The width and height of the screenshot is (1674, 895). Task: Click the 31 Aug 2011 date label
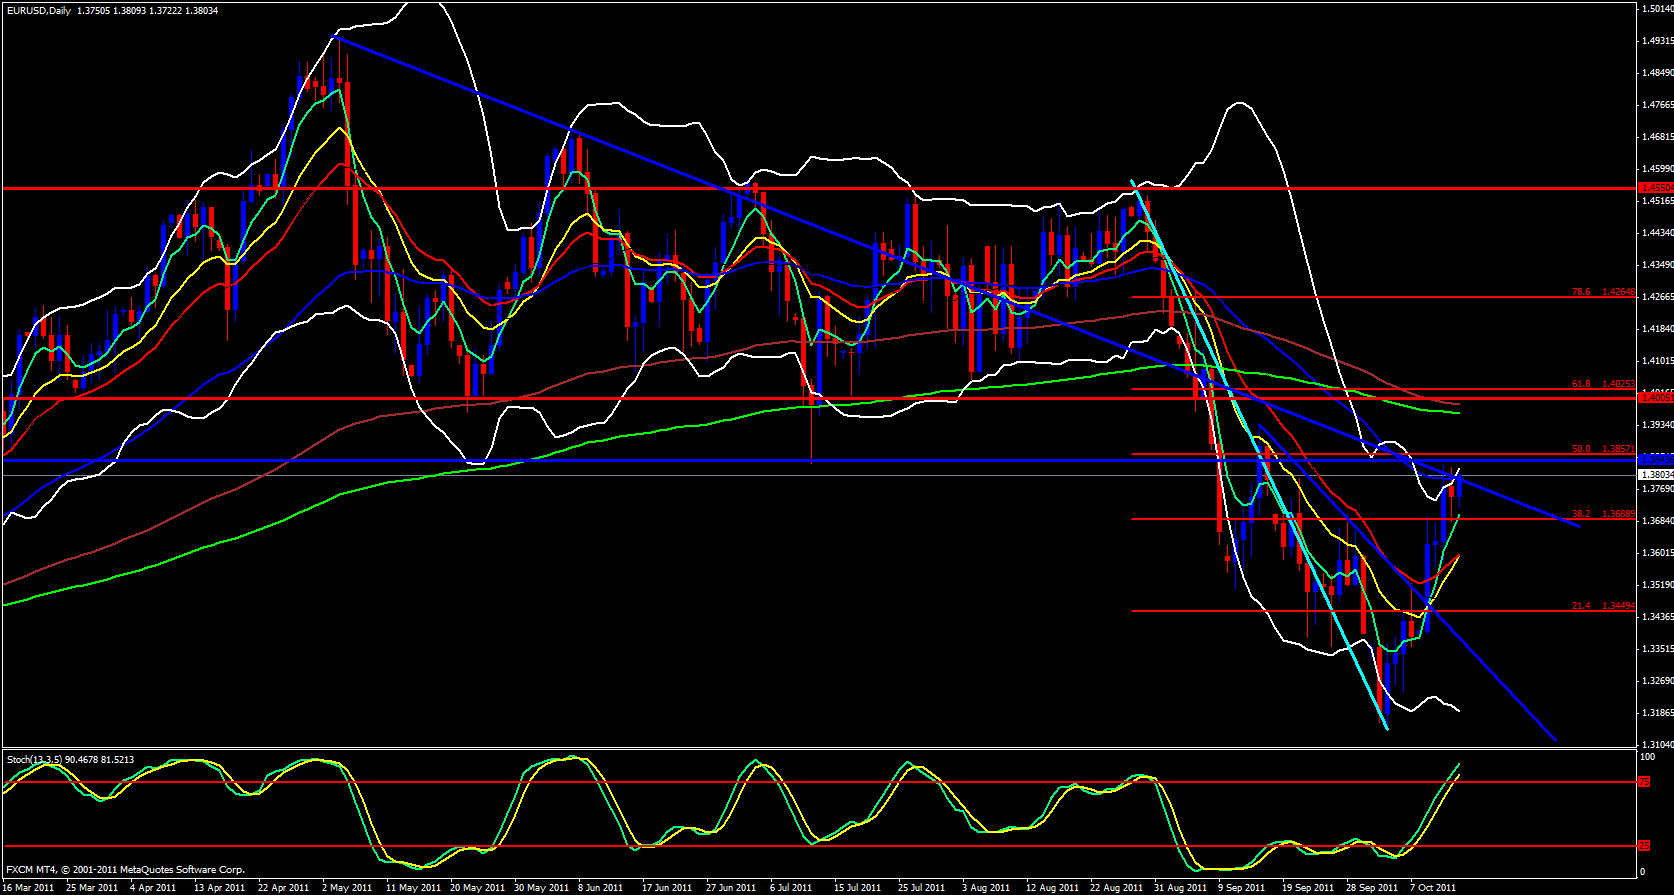point(1180,888)
